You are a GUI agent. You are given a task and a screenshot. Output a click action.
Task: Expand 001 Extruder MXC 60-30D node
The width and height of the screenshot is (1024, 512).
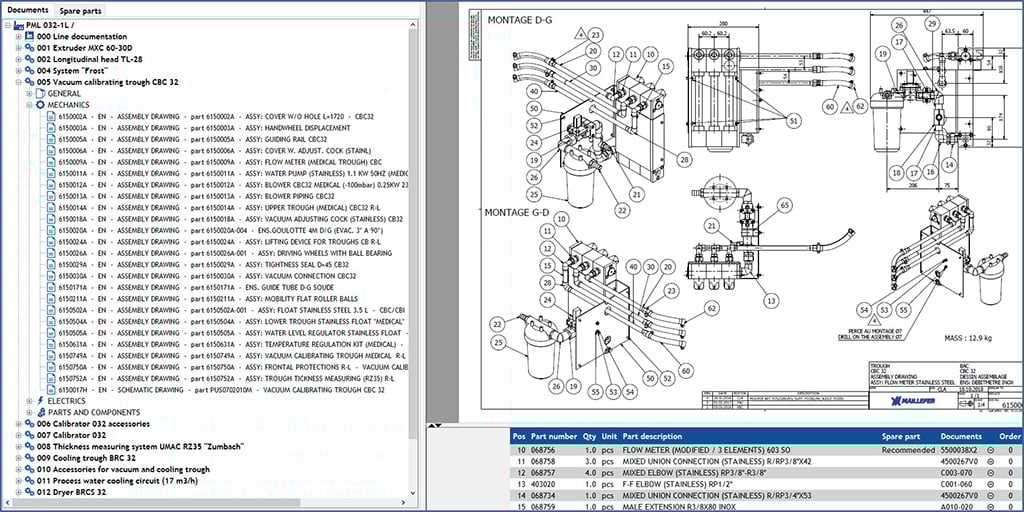click(19, 48)
